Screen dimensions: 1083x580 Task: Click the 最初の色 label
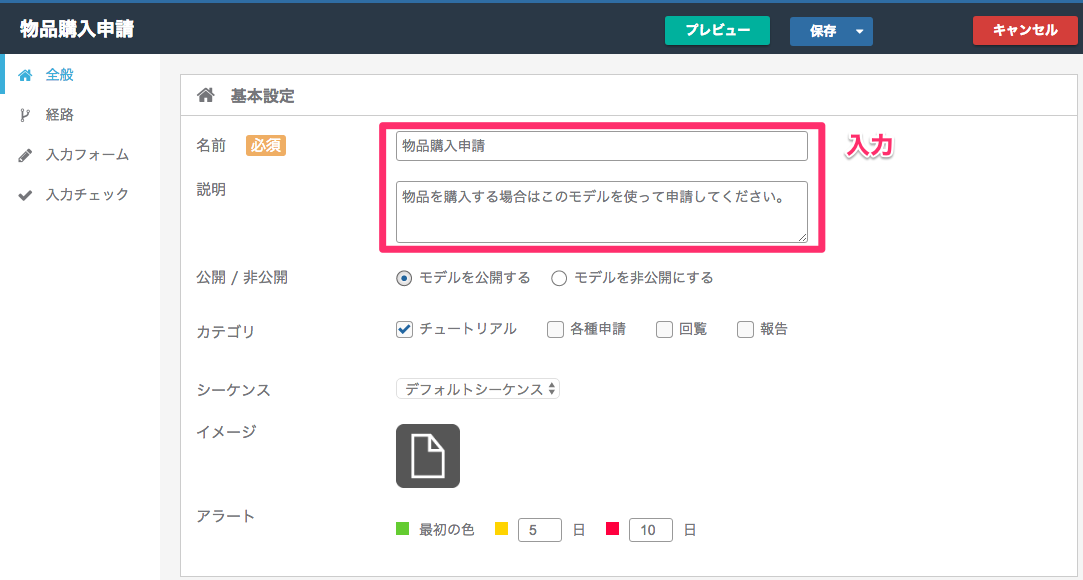[446, 530]
